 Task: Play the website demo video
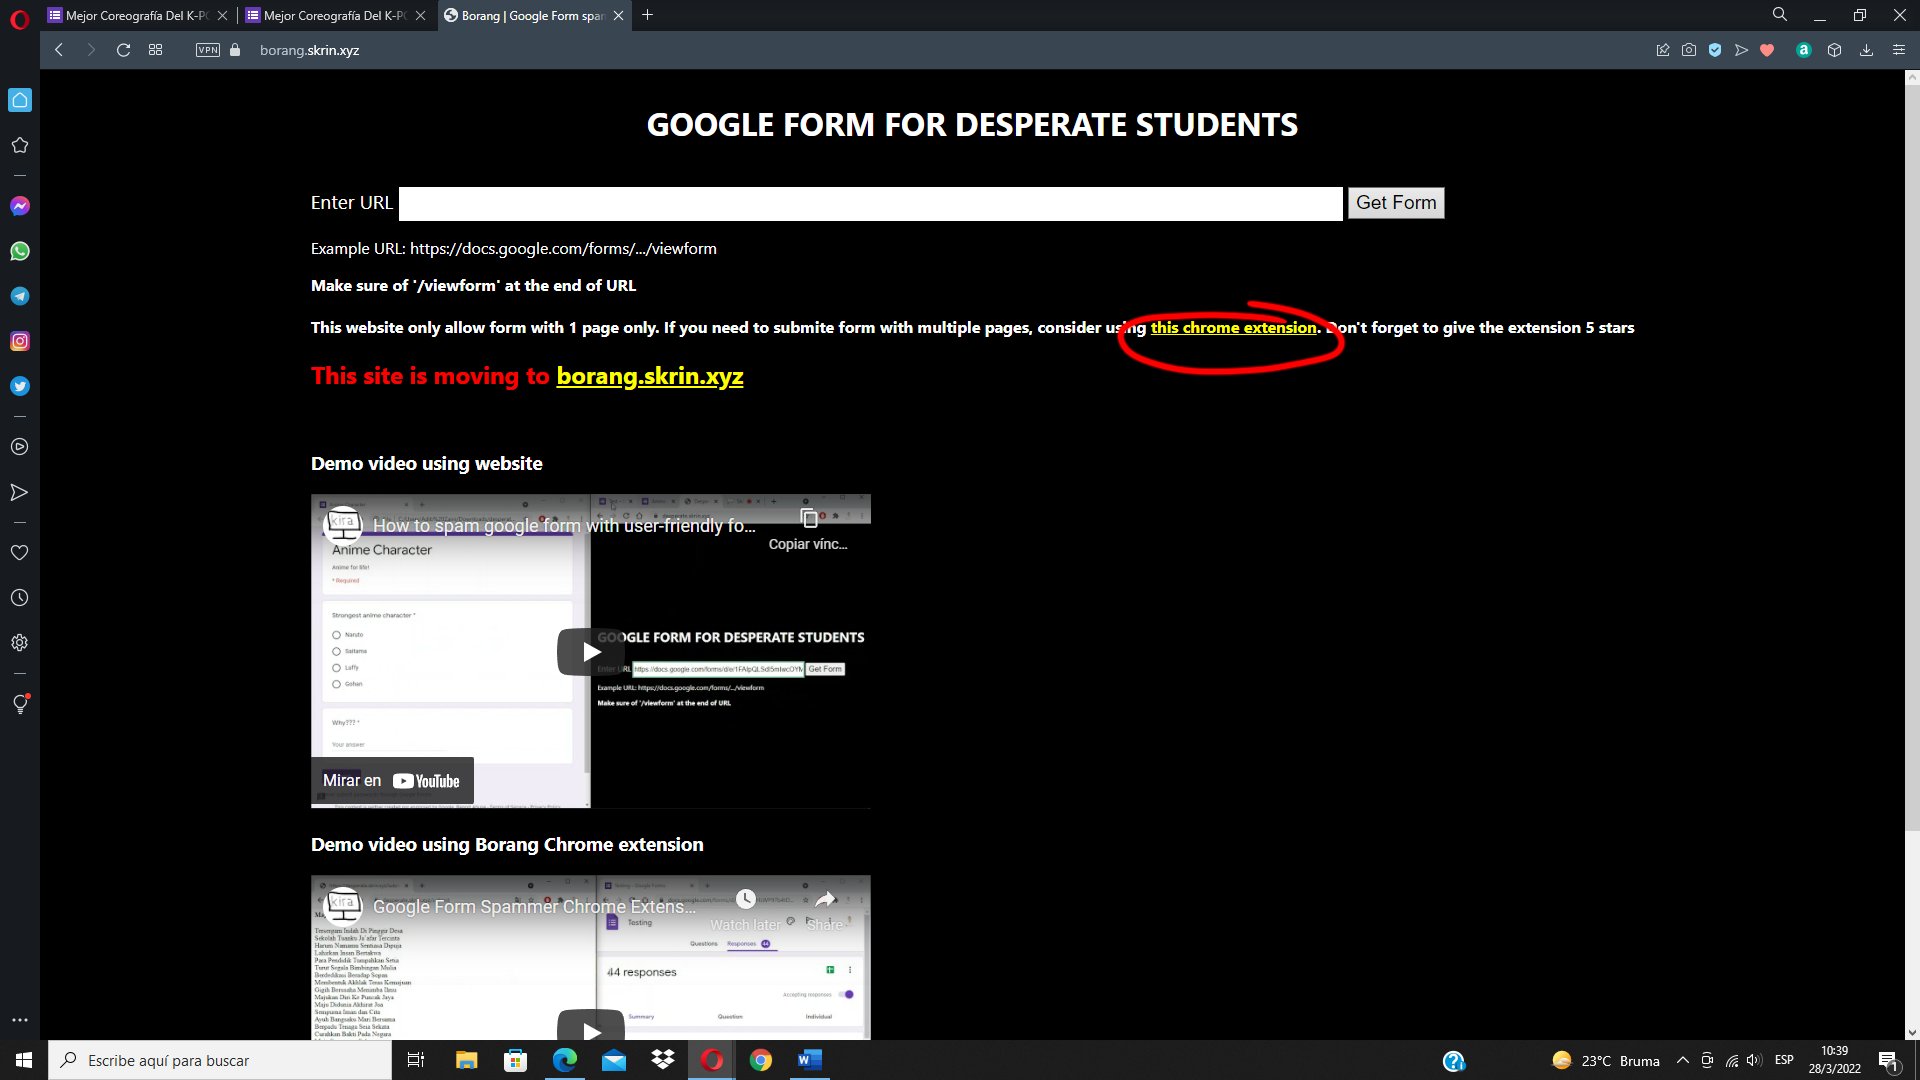tap(591, 652)
